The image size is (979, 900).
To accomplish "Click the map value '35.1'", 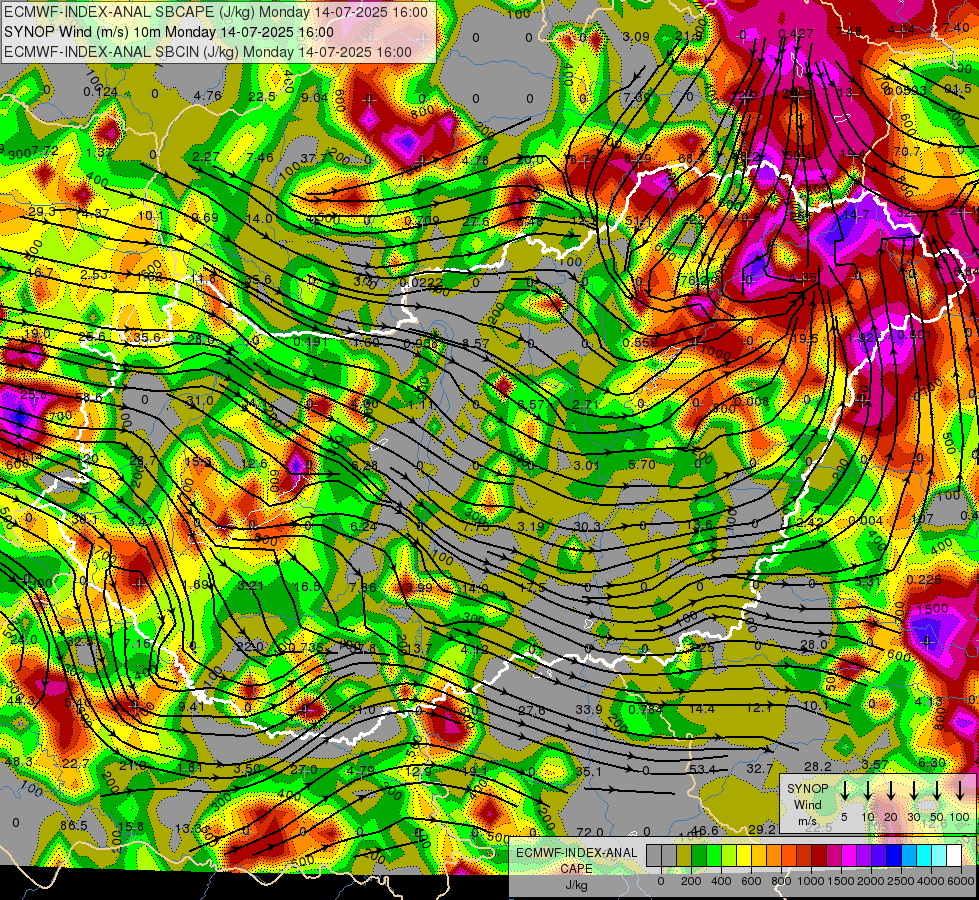I will click(588, 771).
